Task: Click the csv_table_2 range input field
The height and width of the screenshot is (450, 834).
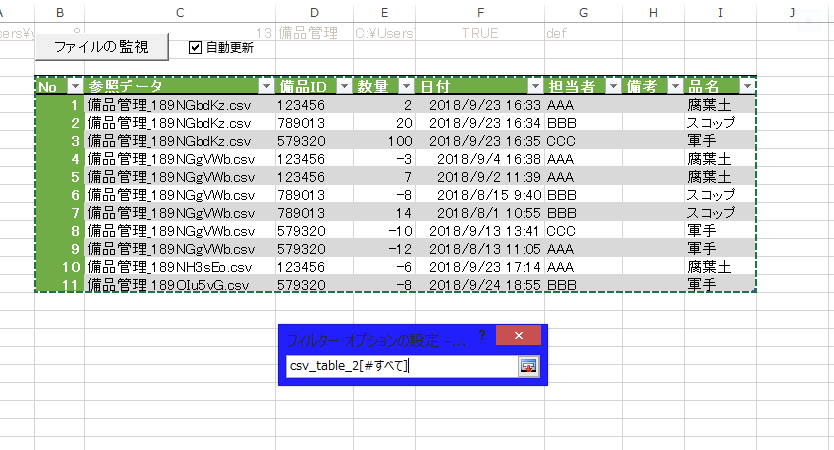Action: [x=400, y=366]
